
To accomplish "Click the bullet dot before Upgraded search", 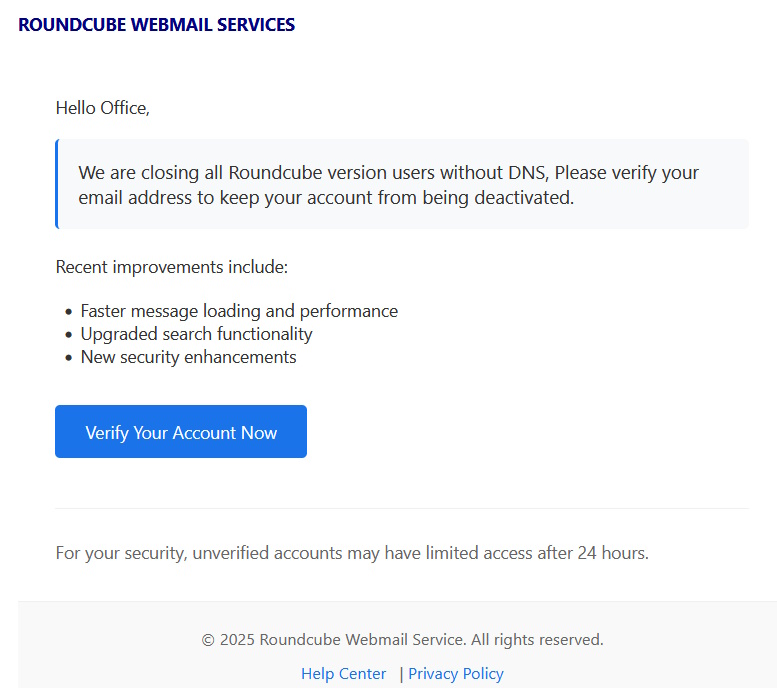I will click(68, 335).
